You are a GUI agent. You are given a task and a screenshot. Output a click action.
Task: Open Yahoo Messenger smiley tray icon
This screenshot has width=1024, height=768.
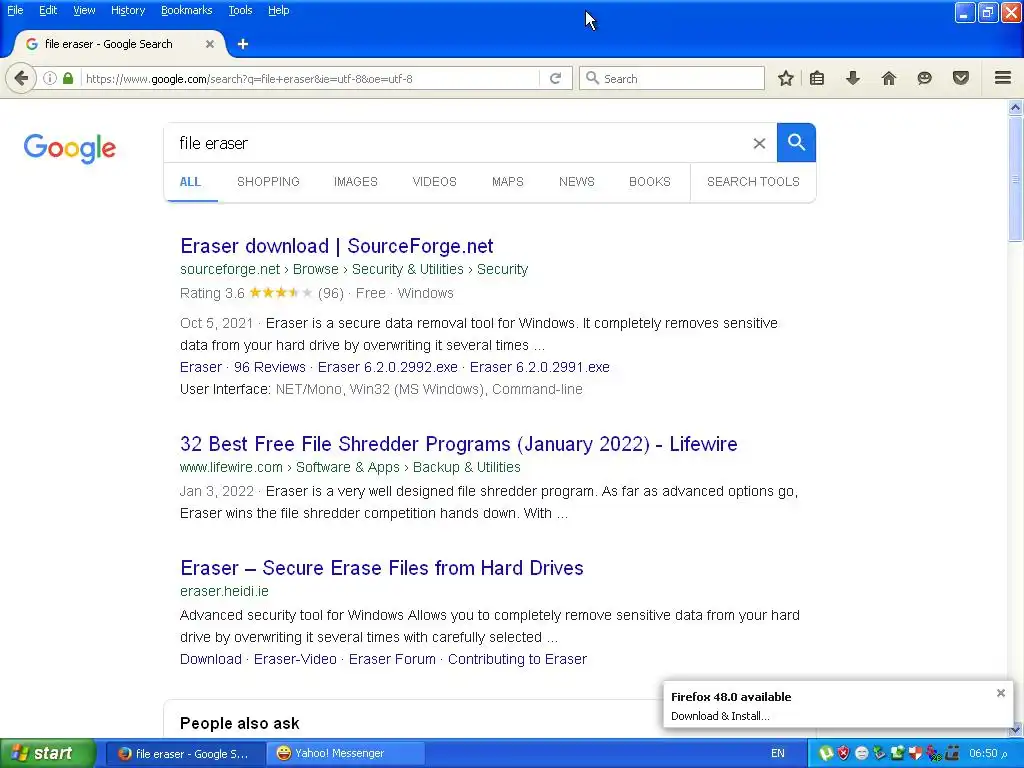861,754
